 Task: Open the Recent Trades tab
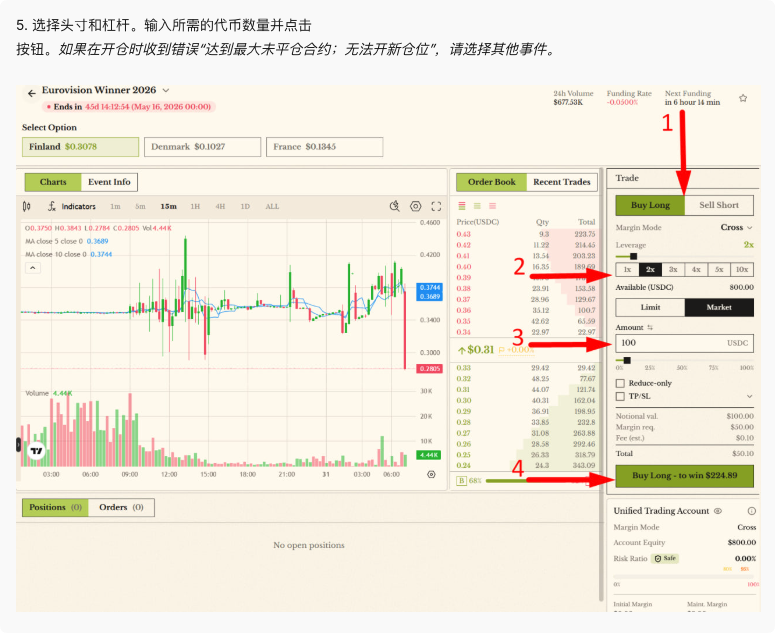[562, 182]
